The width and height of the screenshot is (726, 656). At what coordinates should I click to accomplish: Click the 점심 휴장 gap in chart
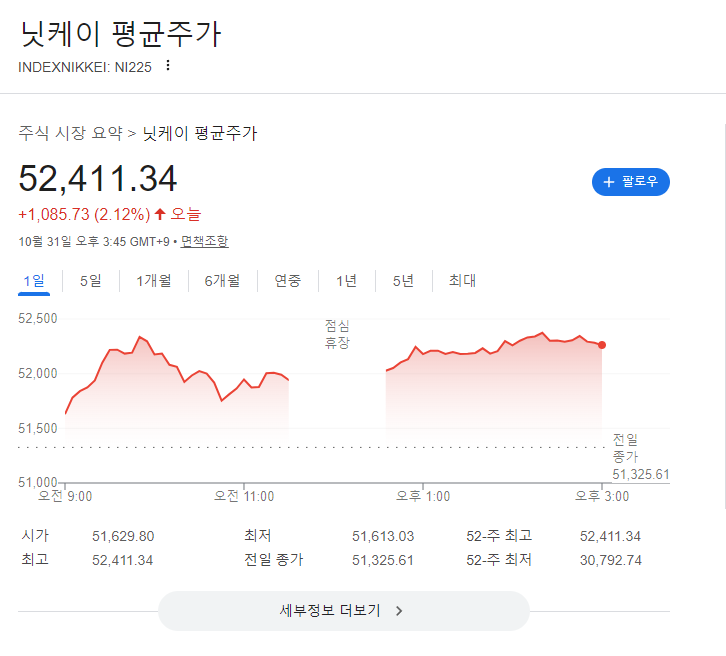tap(337, 335)
